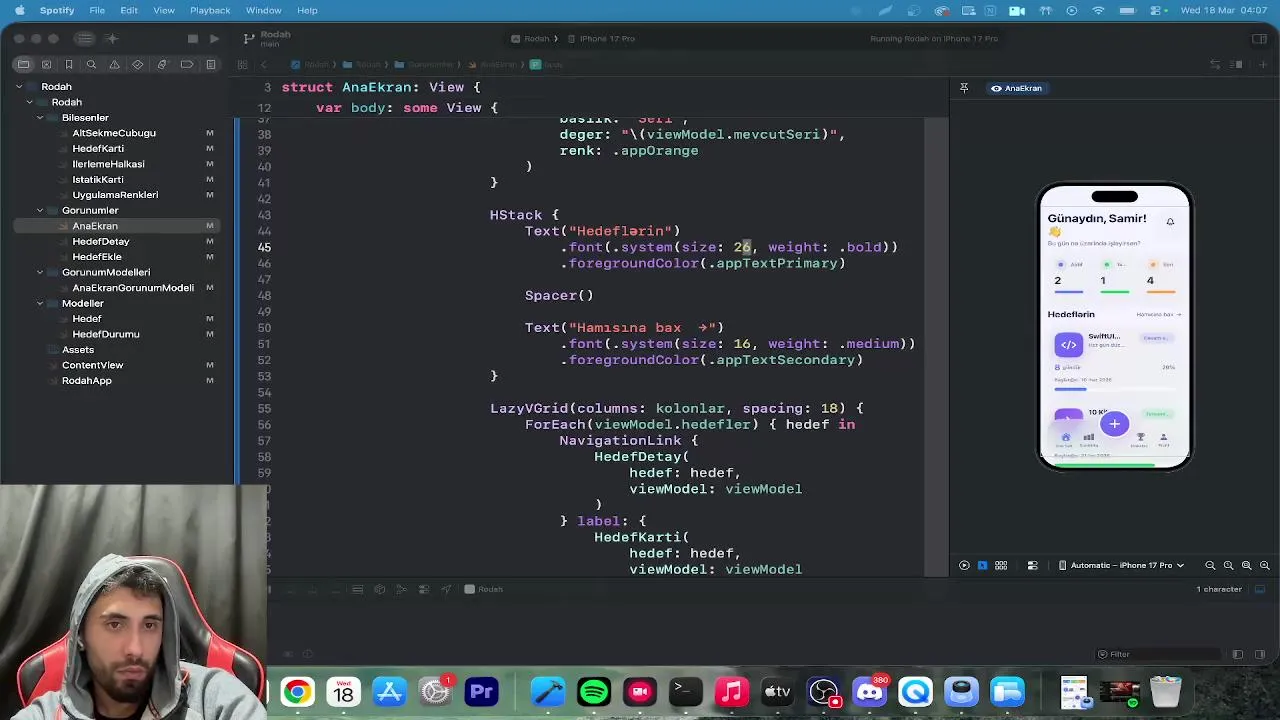The width and height of the screenshot is (1280, 720).
Task: Show debug area right pane toggle
Action: coord(1262,654)
